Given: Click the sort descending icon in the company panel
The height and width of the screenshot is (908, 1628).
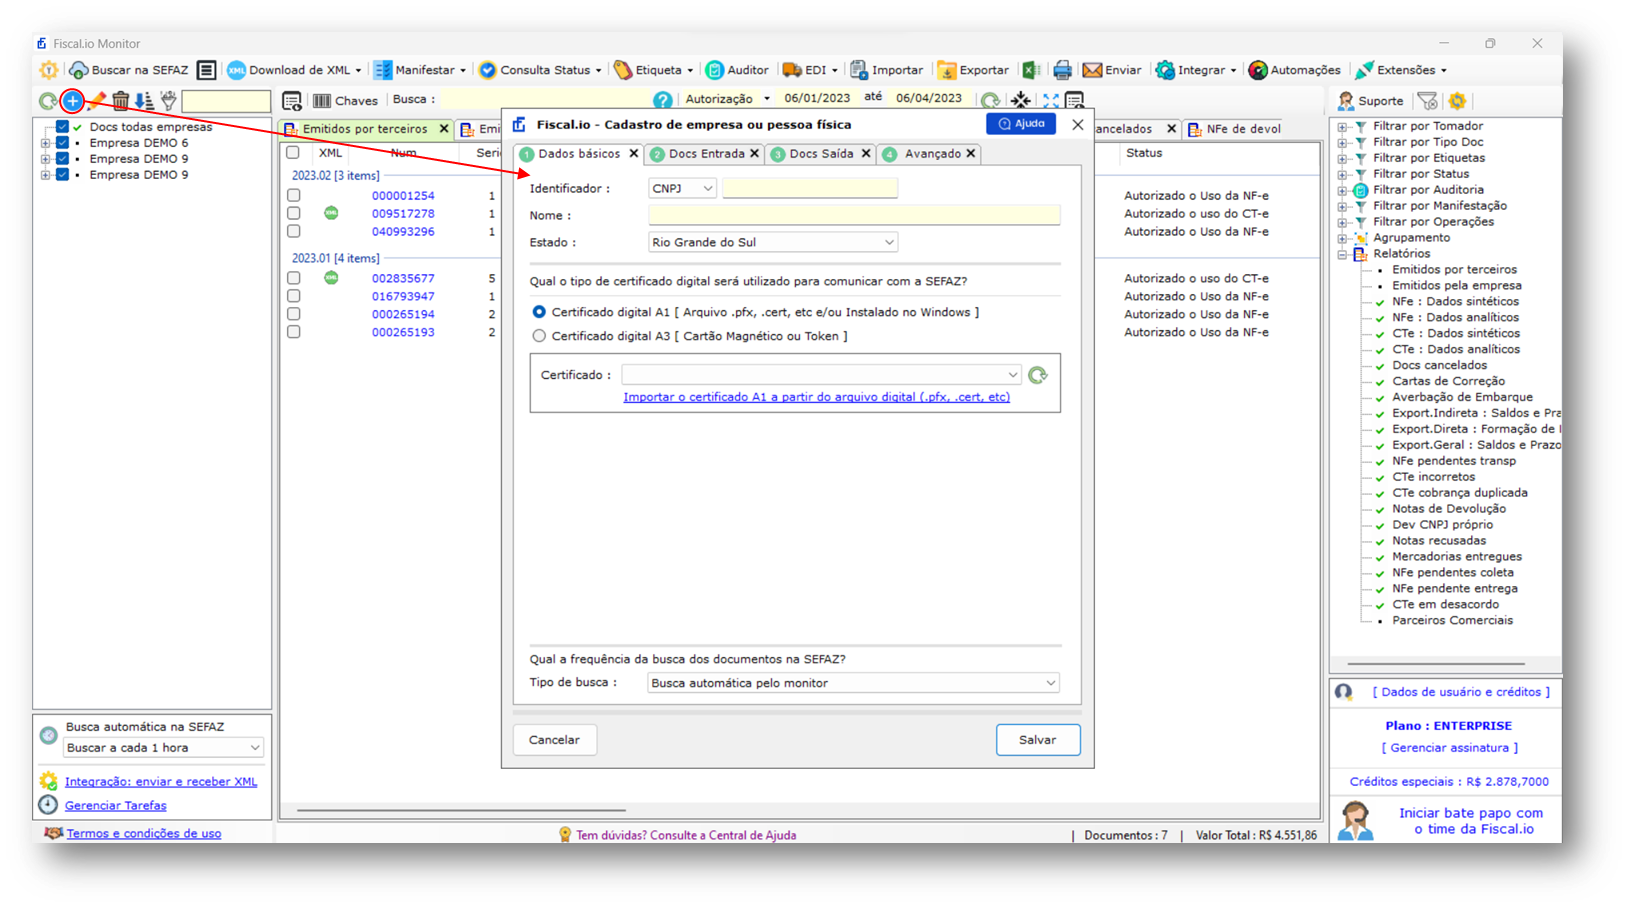Looking at the screenshot, I should [x=144, y=101].
